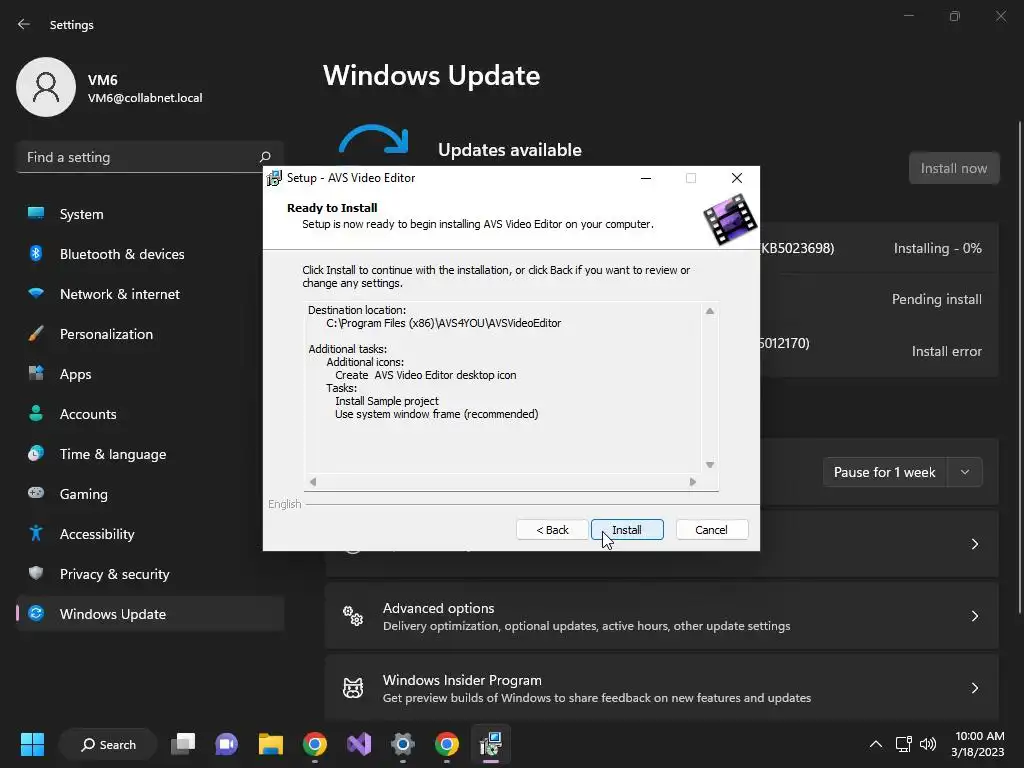Click the network tray icon
Viewport: 1024px width, 768px height.
click(x=903, y=744)
